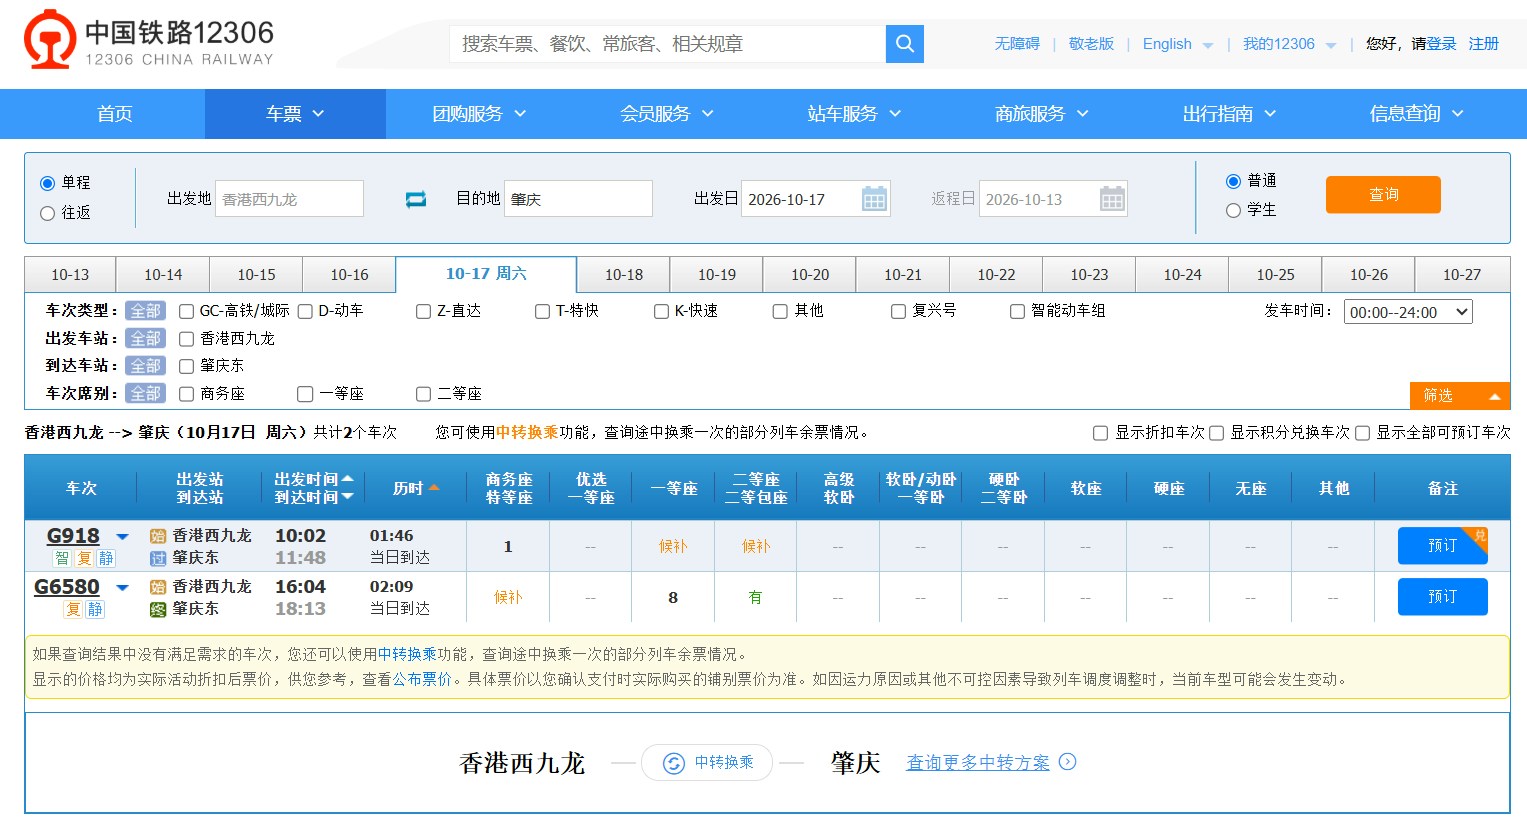Check 香港西九龙 departure station filter
The width and height of the screenshot is (1527, 829).
tap(186, 339)
